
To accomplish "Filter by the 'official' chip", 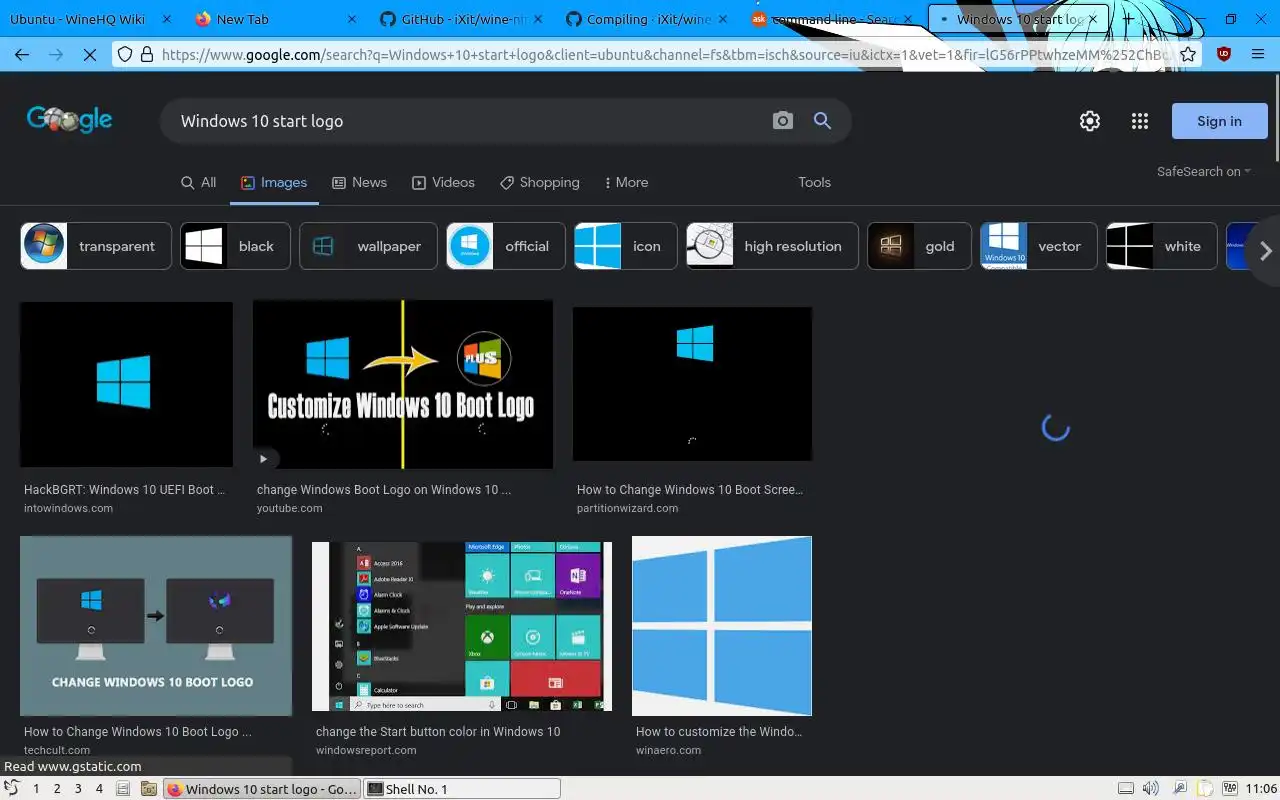I will (x=506, y=246).
